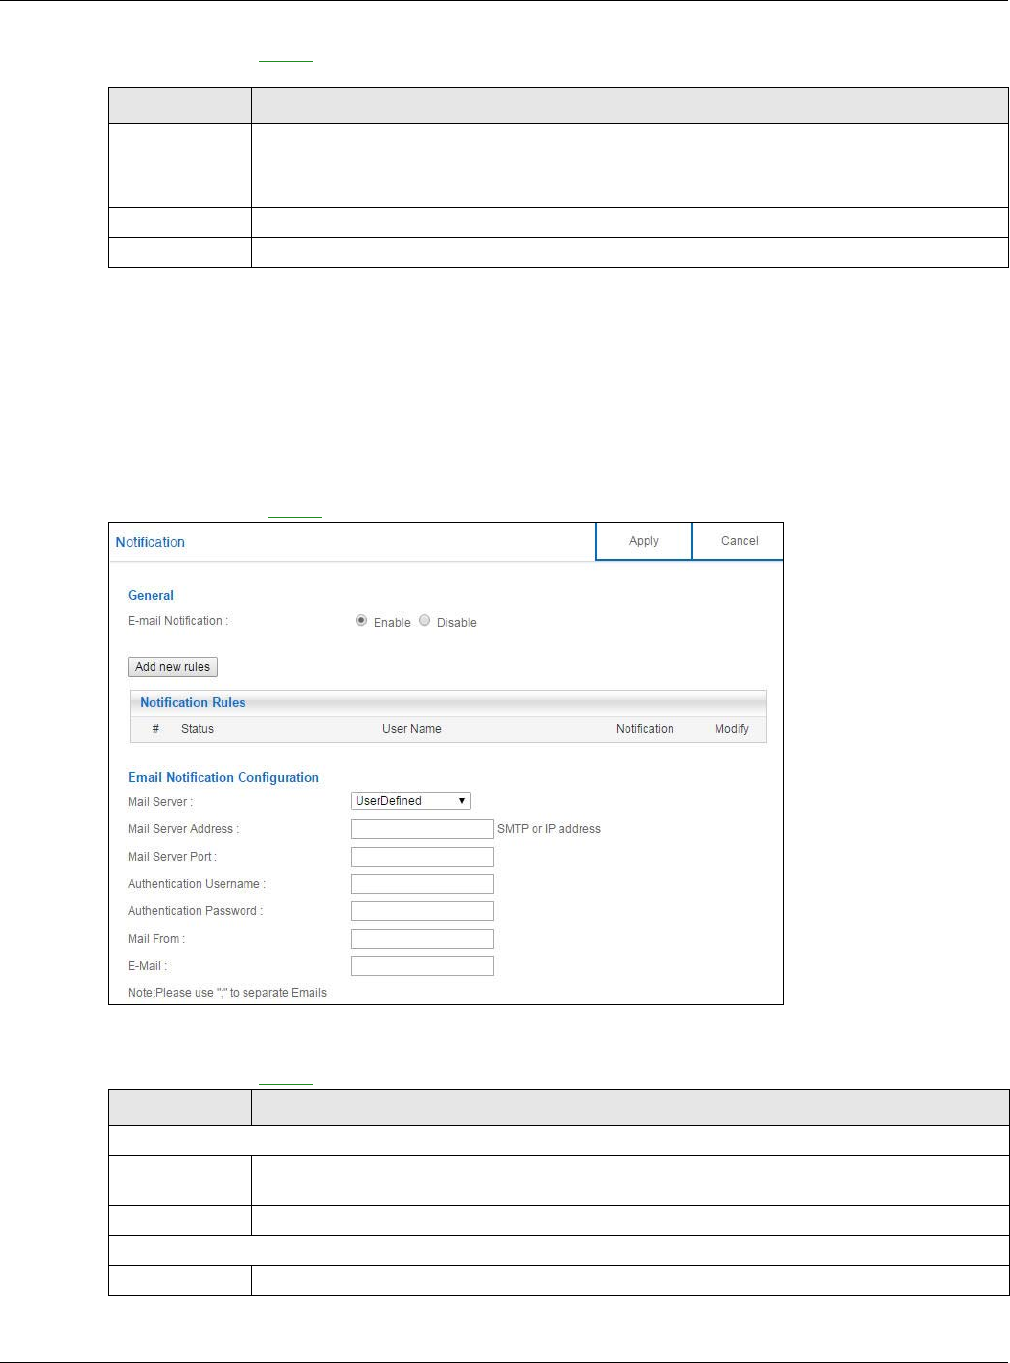Click the Cancel button
The width and height of the screenshot is (1010, 1363).
739,541
